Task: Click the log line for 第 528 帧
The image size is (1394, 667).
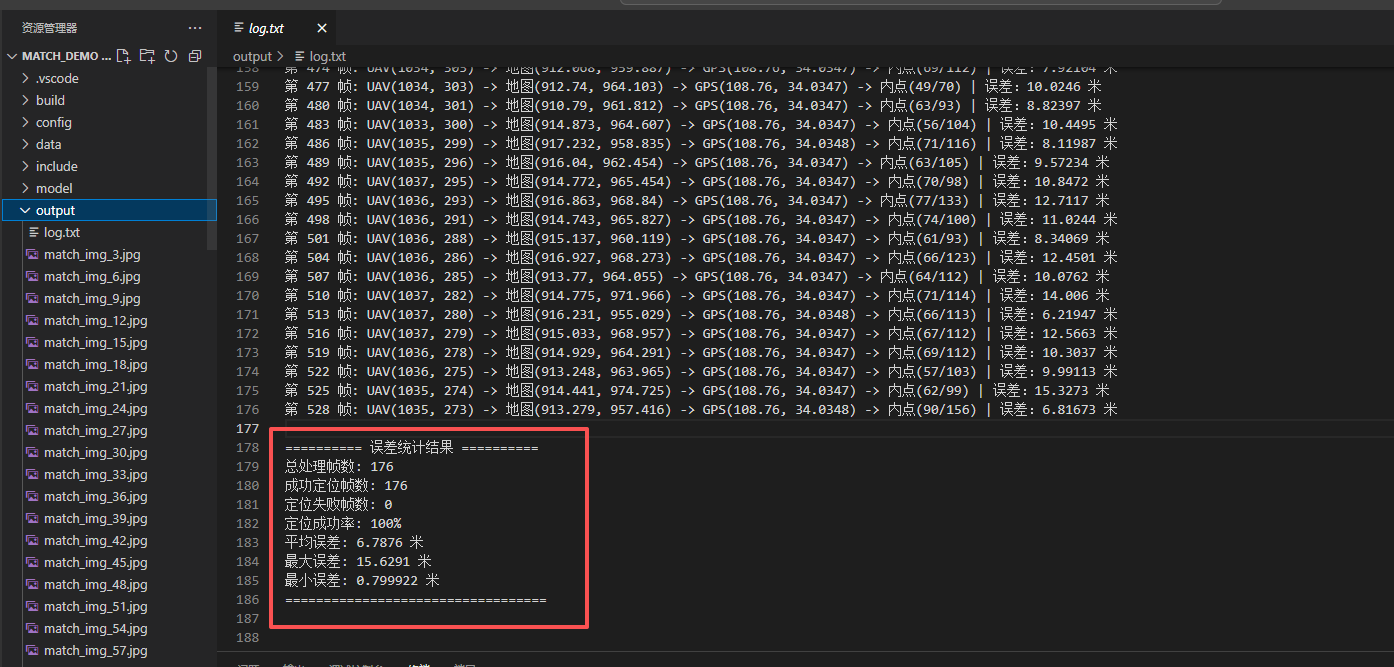Action: [x=701, y=409]
